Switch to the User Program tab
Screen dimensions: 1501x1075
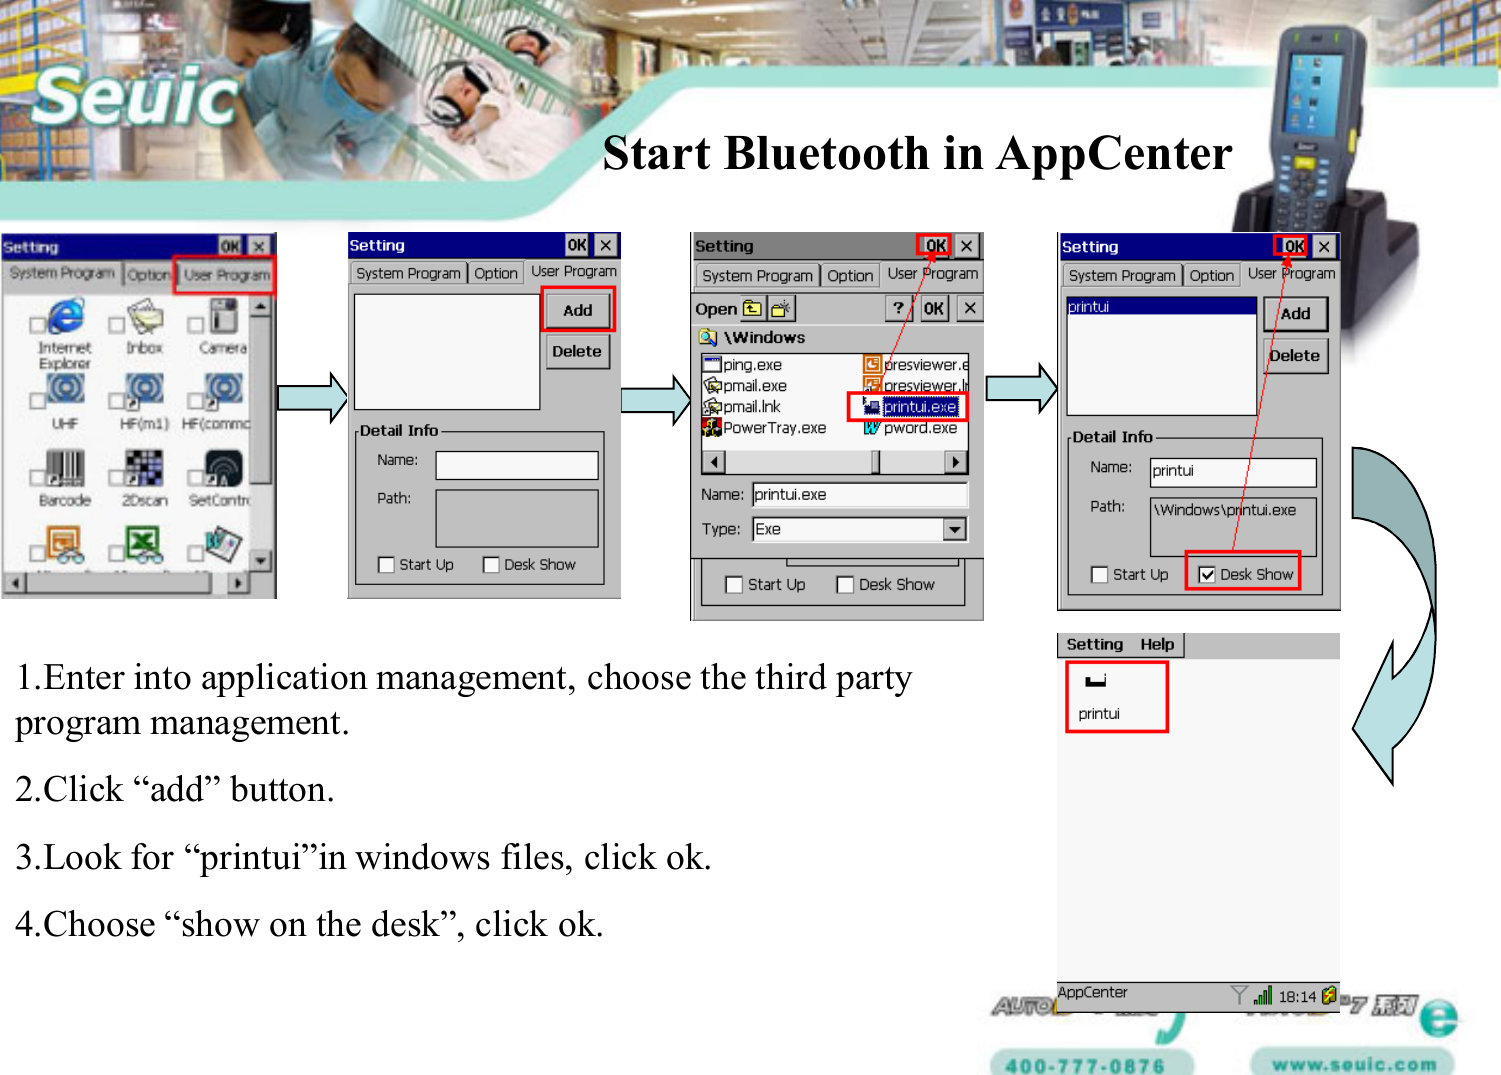coord(225,273)
